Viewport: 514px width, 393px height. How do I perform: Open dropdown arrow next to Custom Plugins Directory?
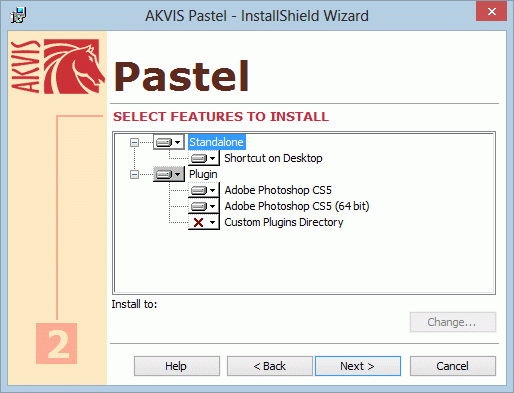213,222
